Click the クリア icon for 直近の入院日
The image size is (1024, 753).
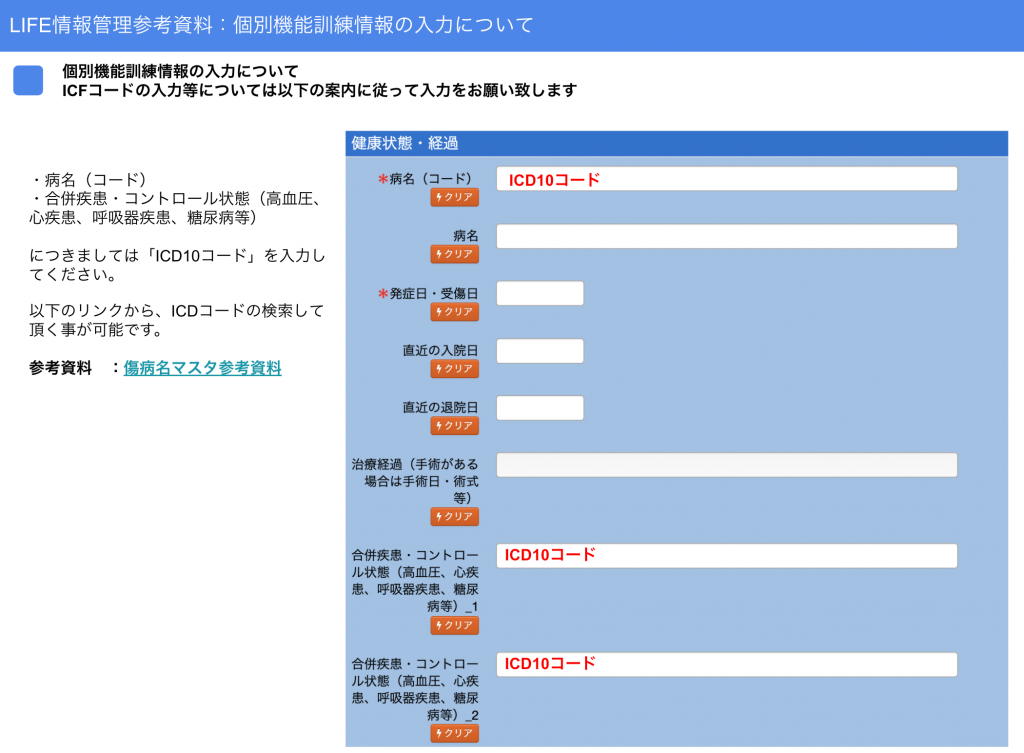pyautogui.click(x=455, y=368)
